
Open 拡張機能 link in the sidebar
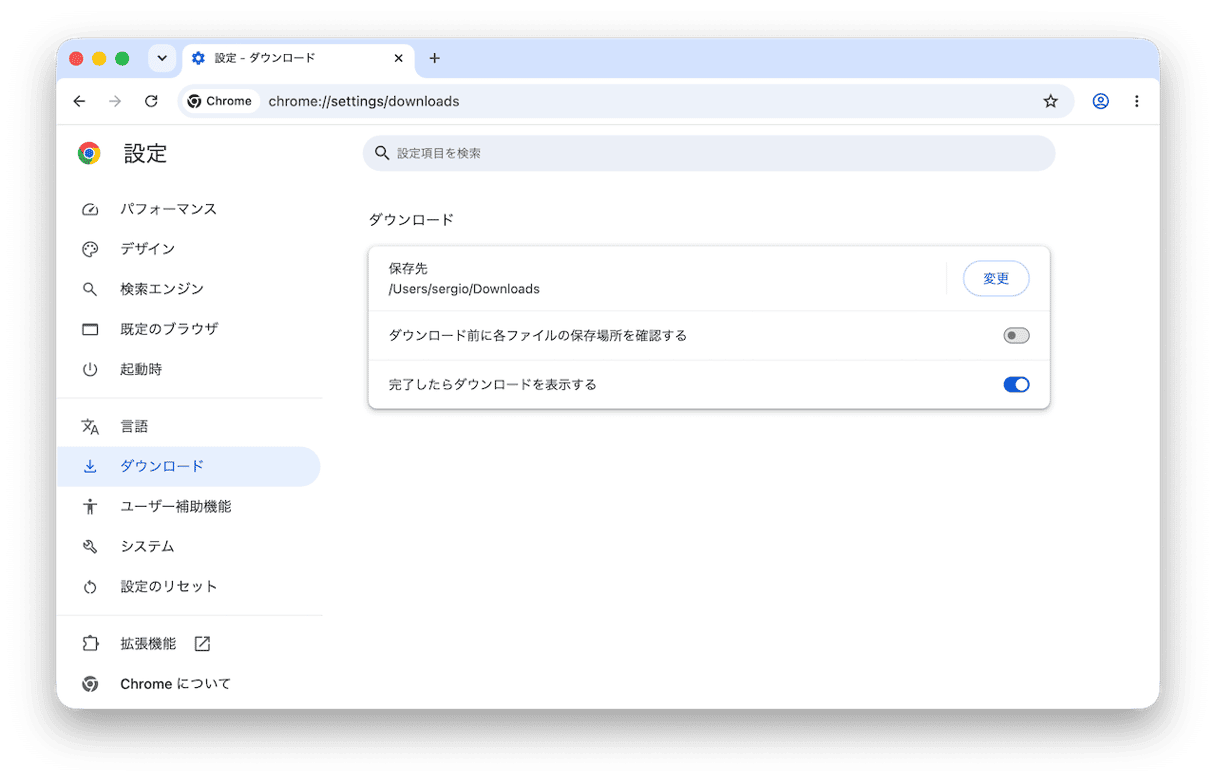click(188, 644)
